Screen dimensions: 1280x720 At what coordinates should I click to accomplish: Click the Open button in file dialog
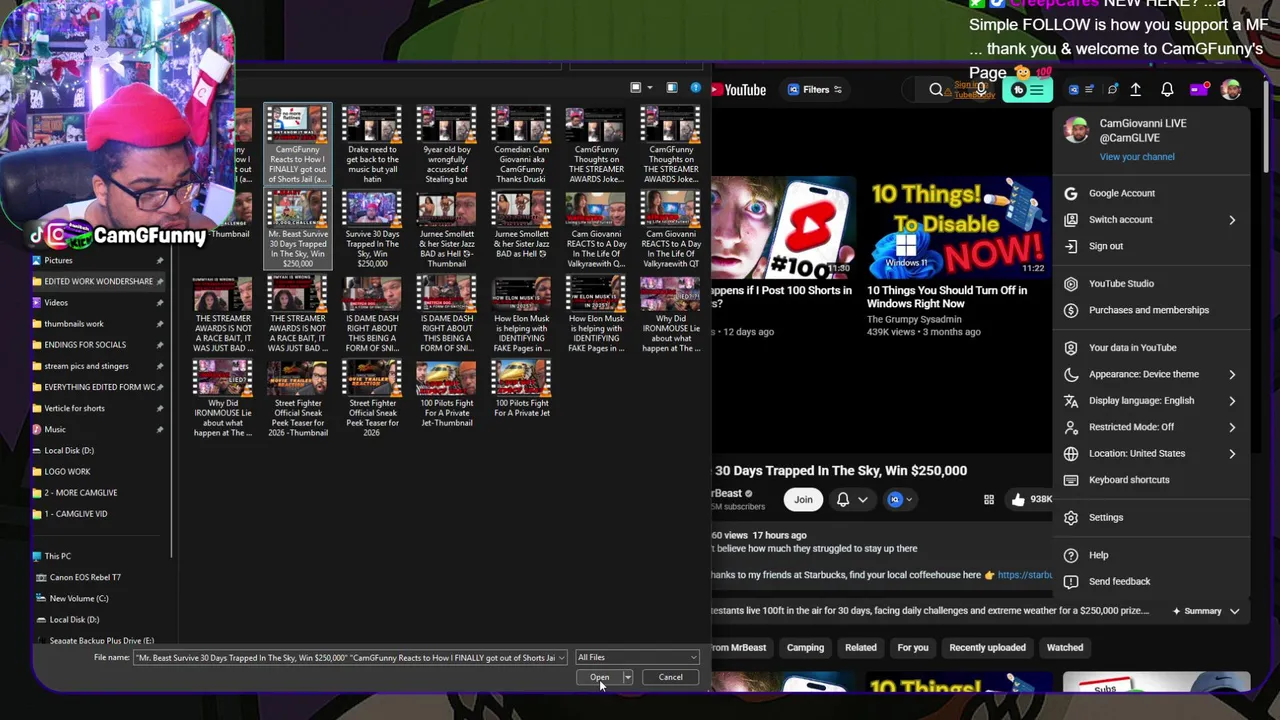coord(599,677)
